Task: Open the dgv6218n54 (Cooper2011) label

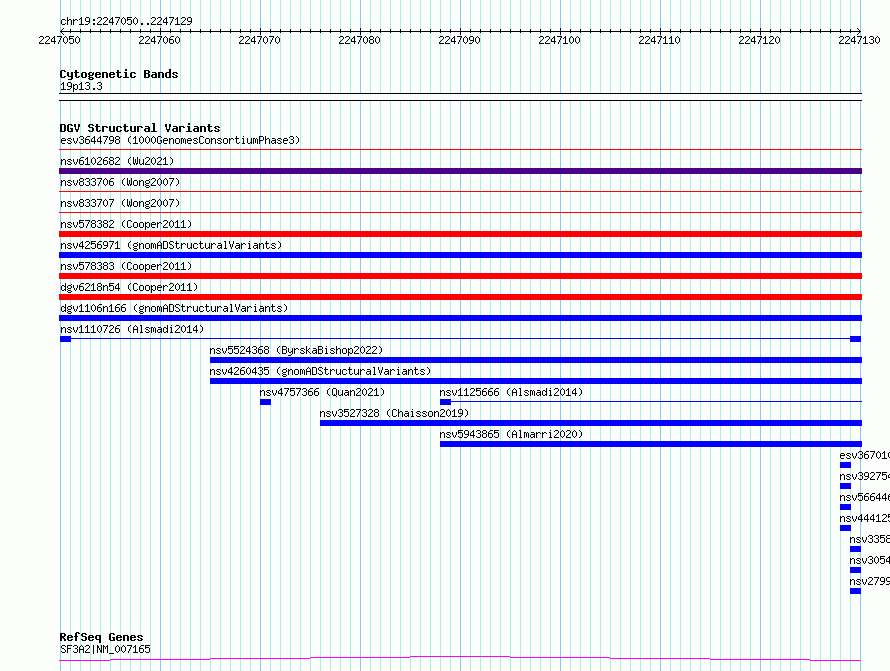Action: point(129,287)
